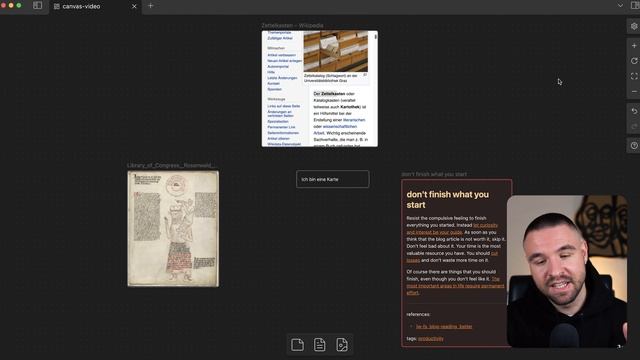The image size is (640, 360).
Task: Open 'Artikel verbessern' link
Action: [x=281, y=55]
